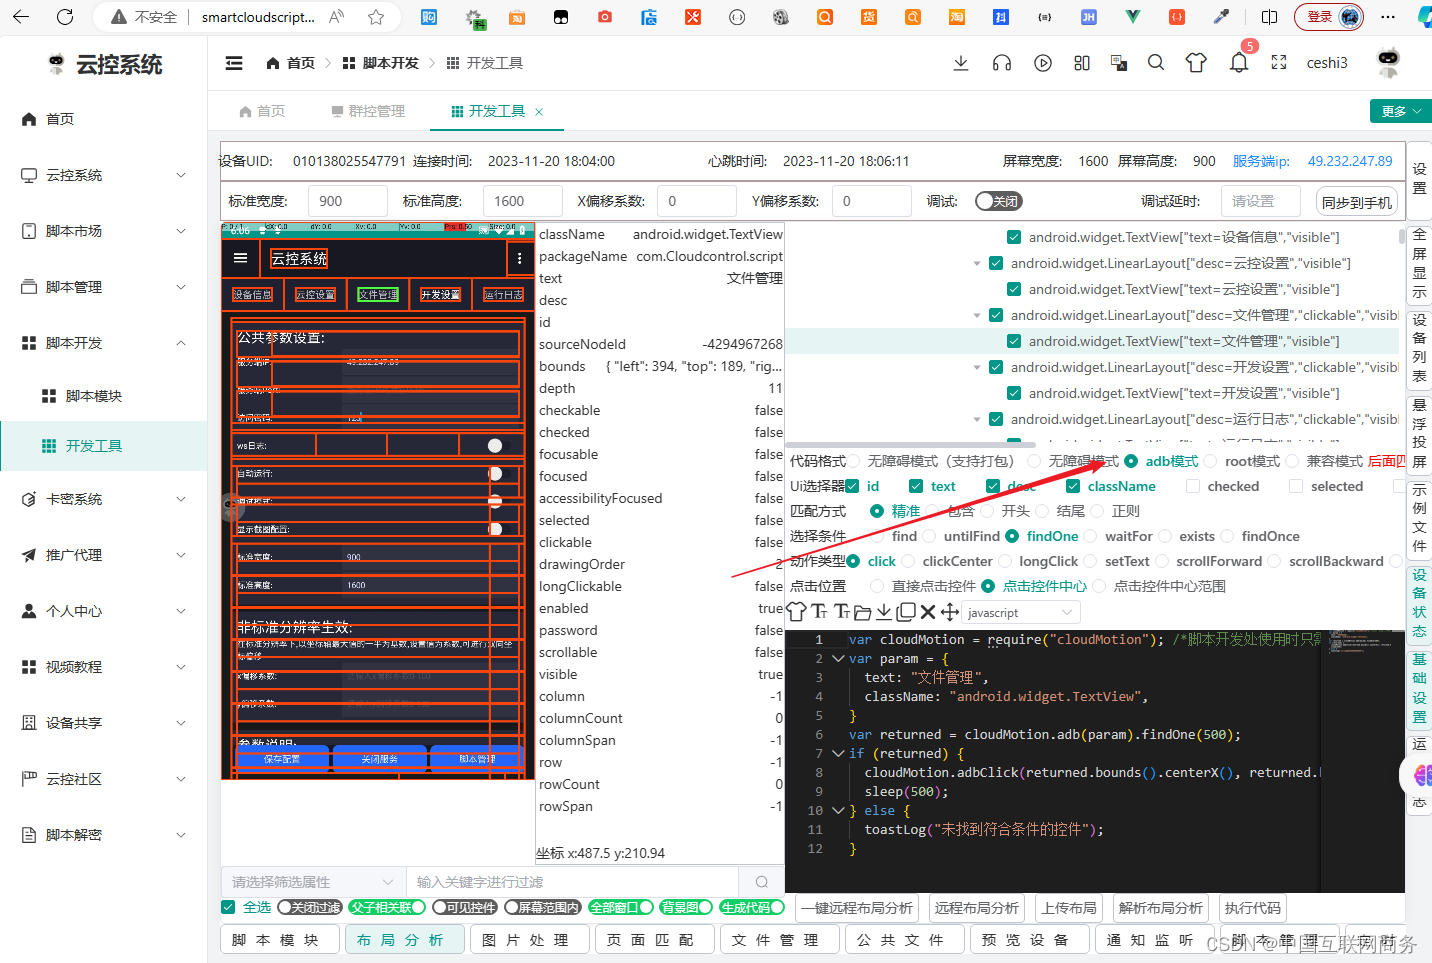This screenshot has width=1432, height=963.
Task: Check the selected attribute checkbox
Action: 1296,486
